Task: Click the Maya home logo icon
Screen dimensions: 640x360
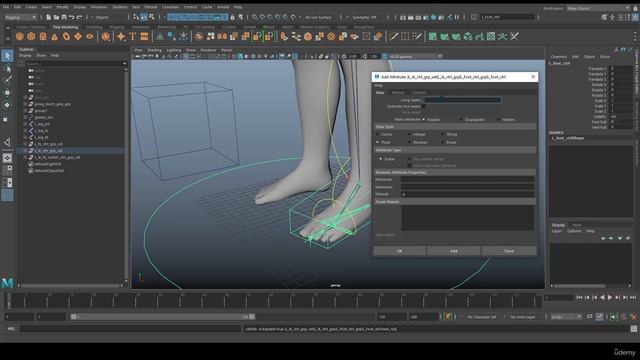Action: (x=7, y=282)
